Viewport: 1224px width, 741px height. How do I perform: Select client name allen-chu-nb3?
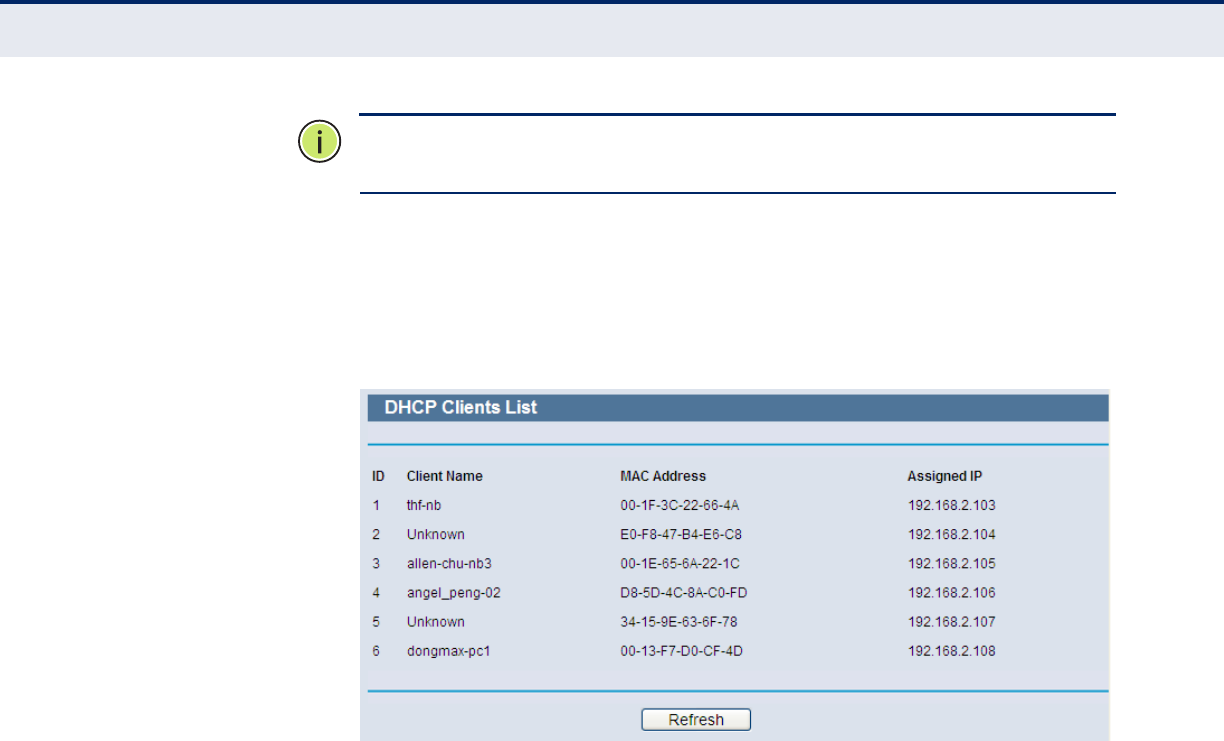coord(449,563)
